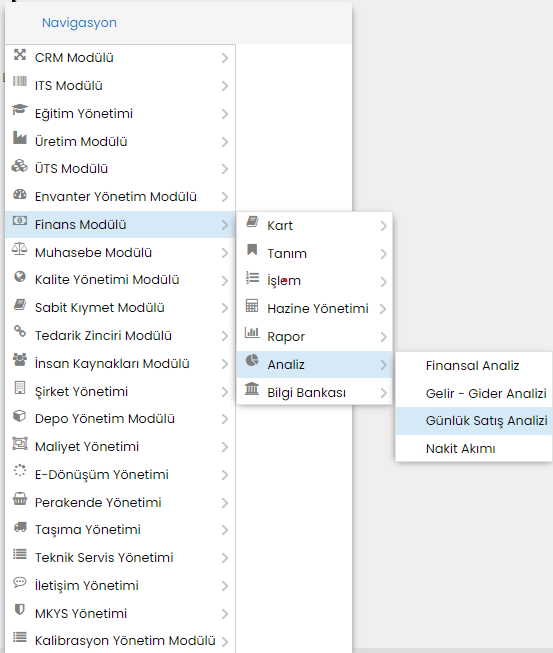Open Finansal Analiz from the submenu
The width and height of the screenshot is (553, 653).
474,366
